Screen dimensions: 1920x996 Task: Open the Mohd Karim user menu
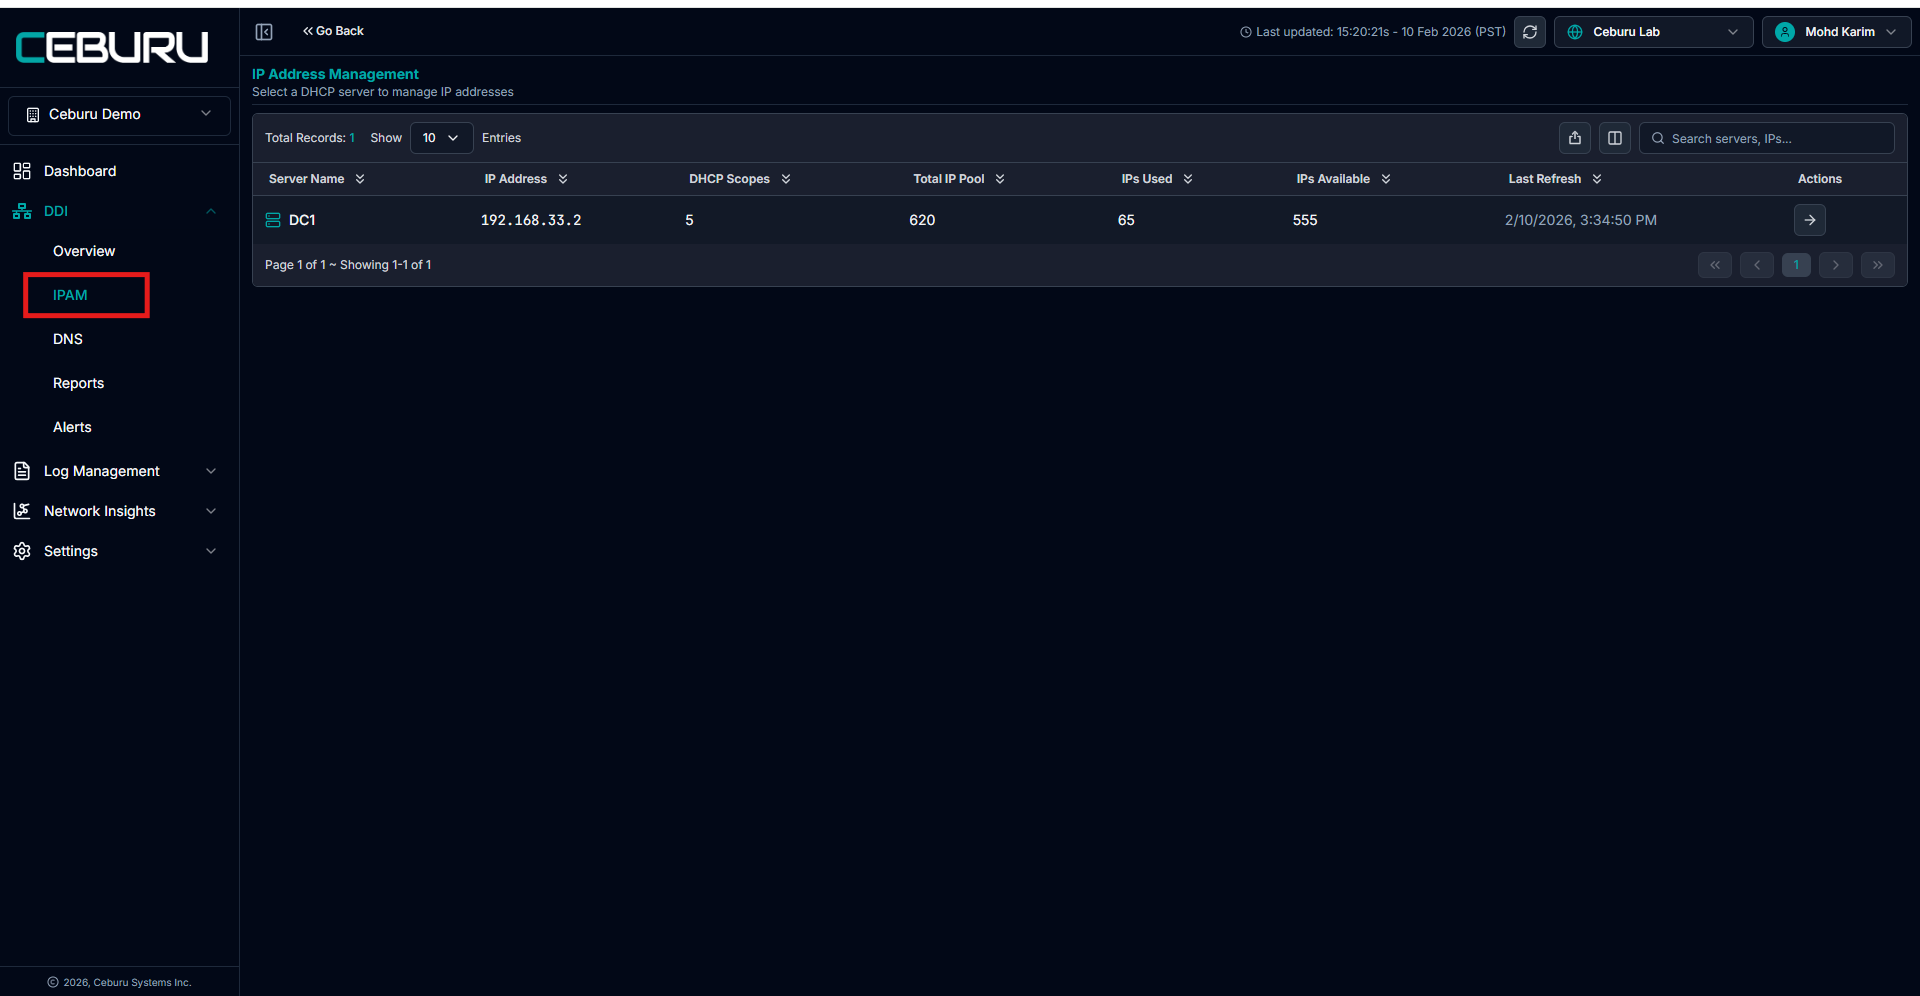click(1836, 32)
